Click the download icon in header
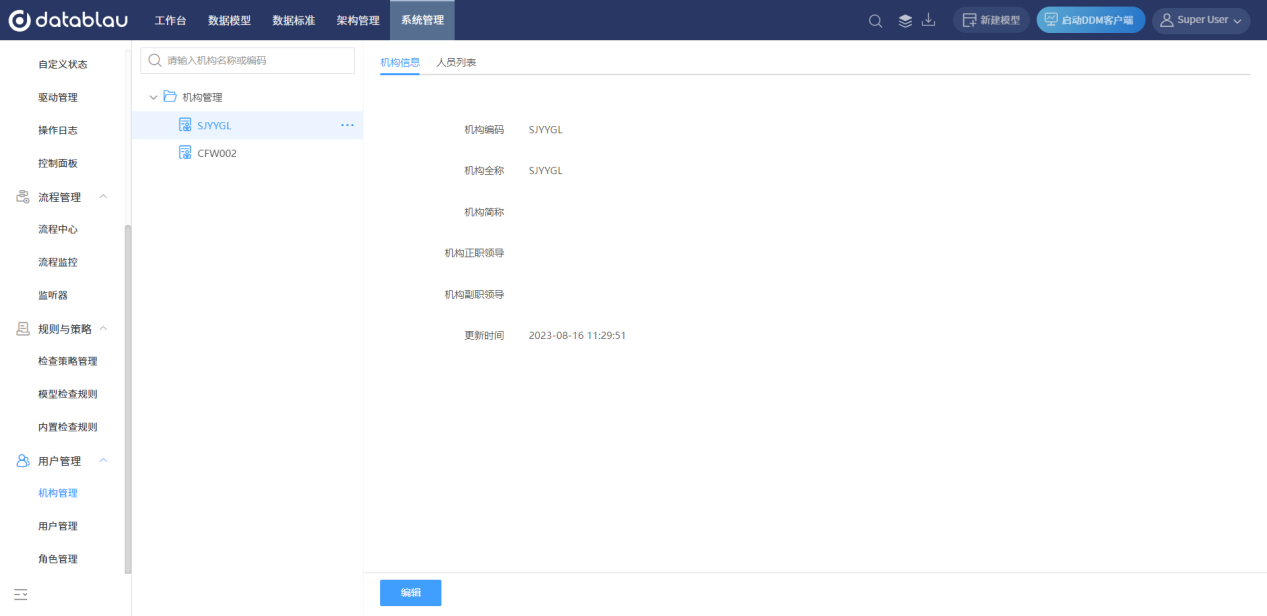The width and height of the screenshot is (1267, 616). pos(928,20)
